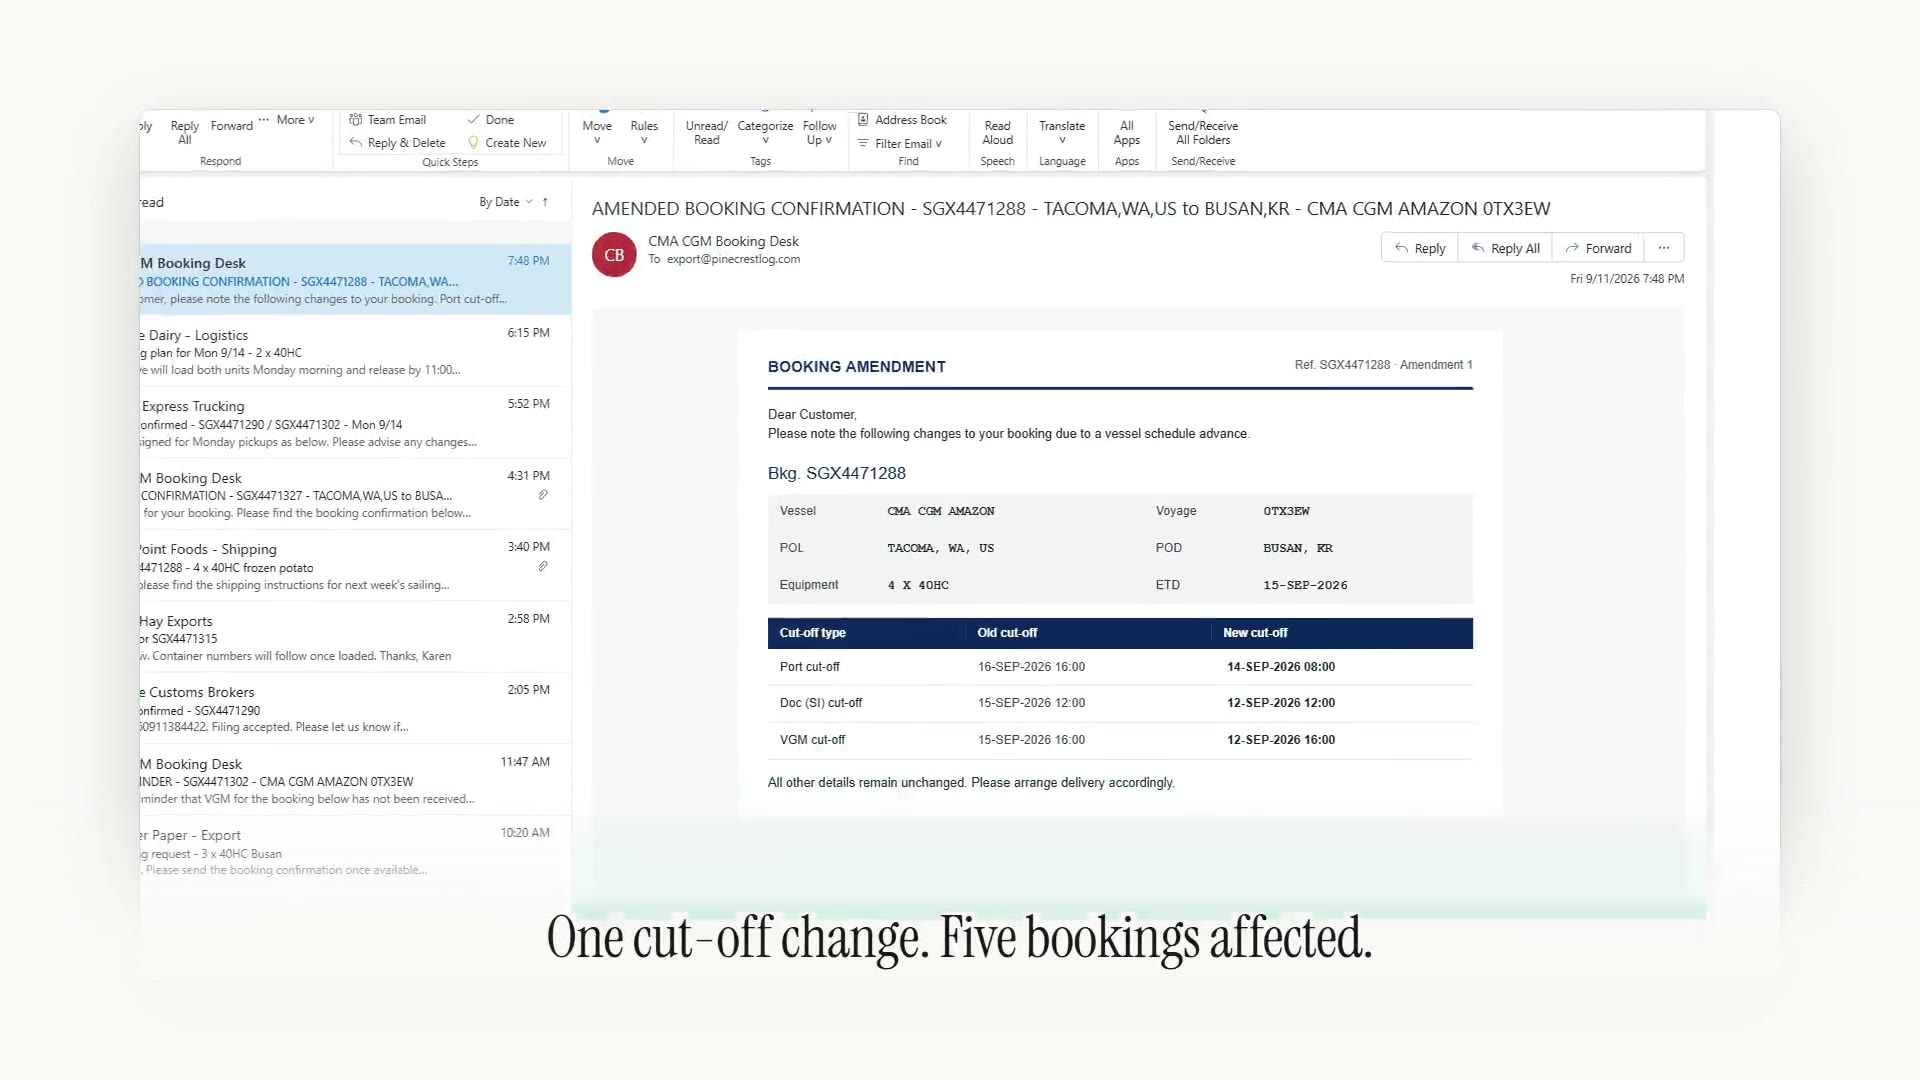Click the attachment icon on 4:31 PM email
Viewport: 1920px width, 1080px height.
(x=543, y=495)
